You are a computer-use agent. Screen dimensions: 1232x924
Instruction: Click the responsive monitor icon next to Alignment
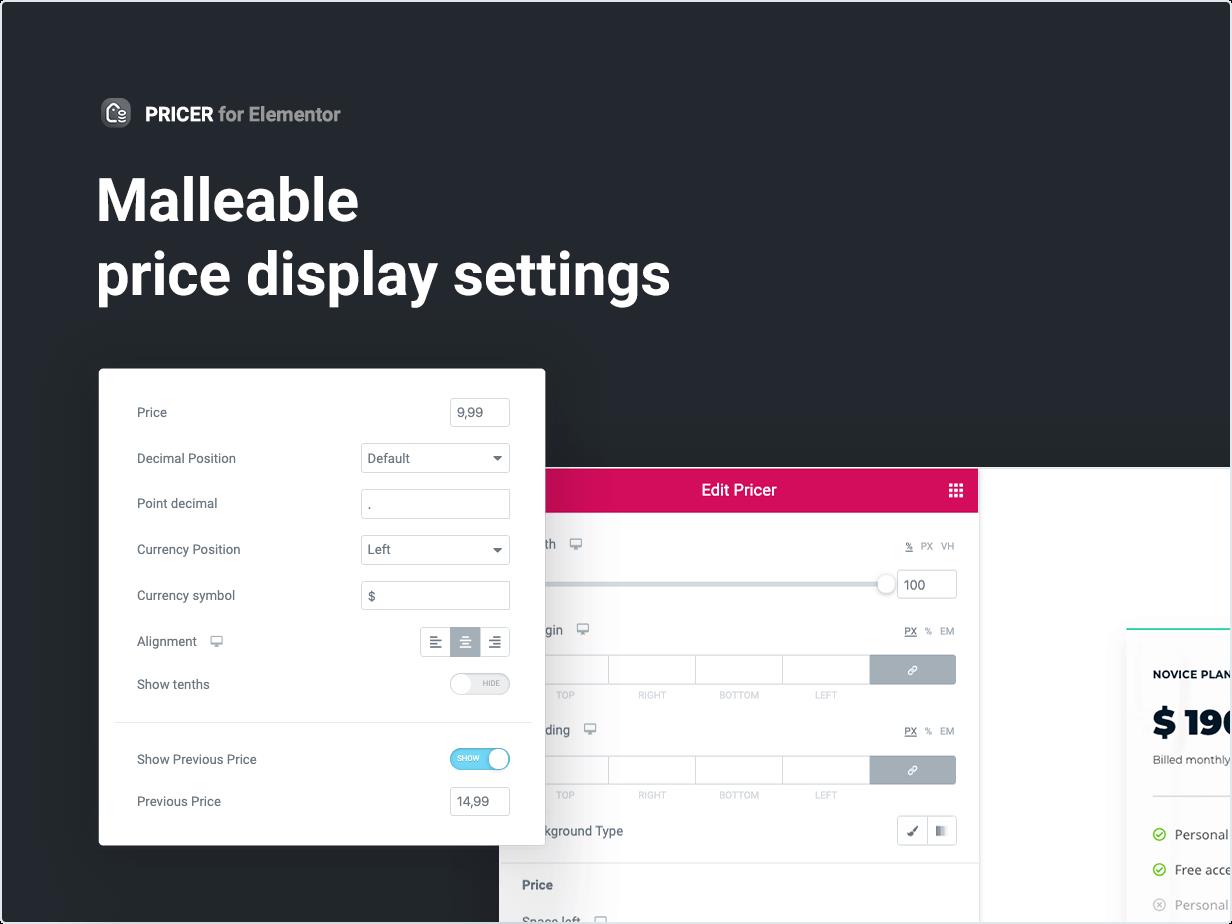[216, 642]
